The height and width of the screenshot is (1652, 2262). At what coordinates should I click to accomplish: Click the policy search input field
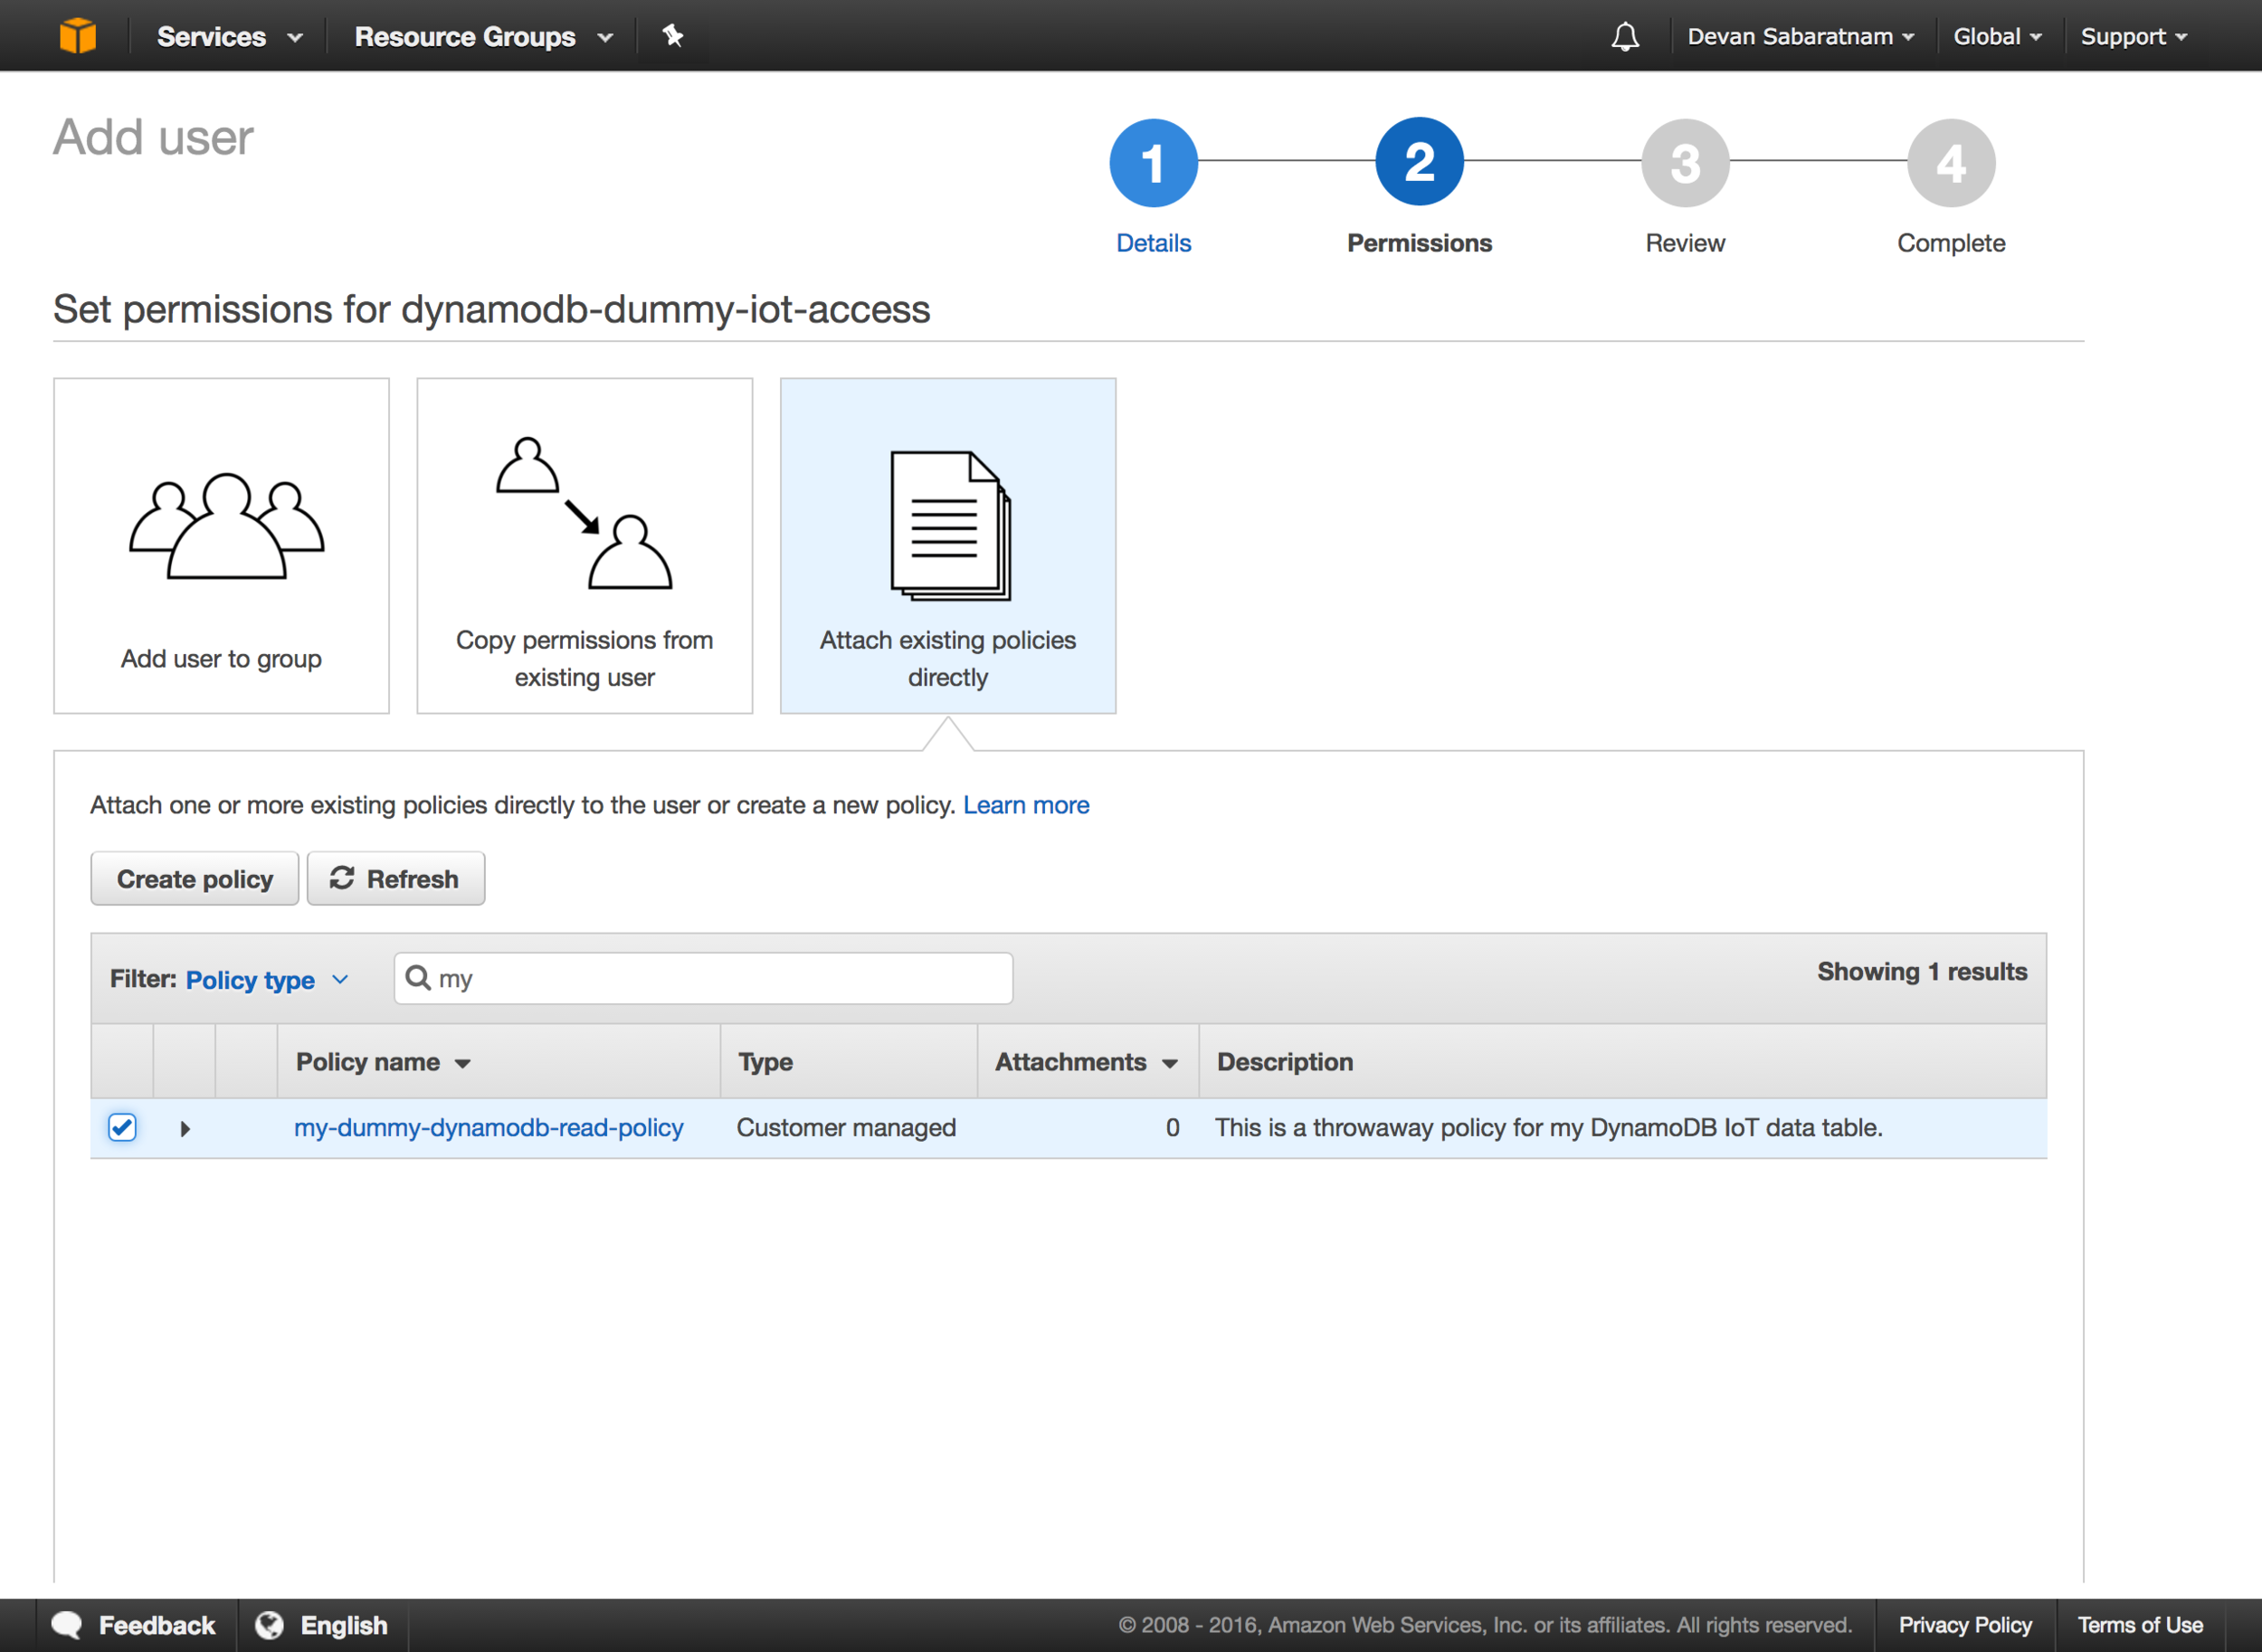[703, 977]
